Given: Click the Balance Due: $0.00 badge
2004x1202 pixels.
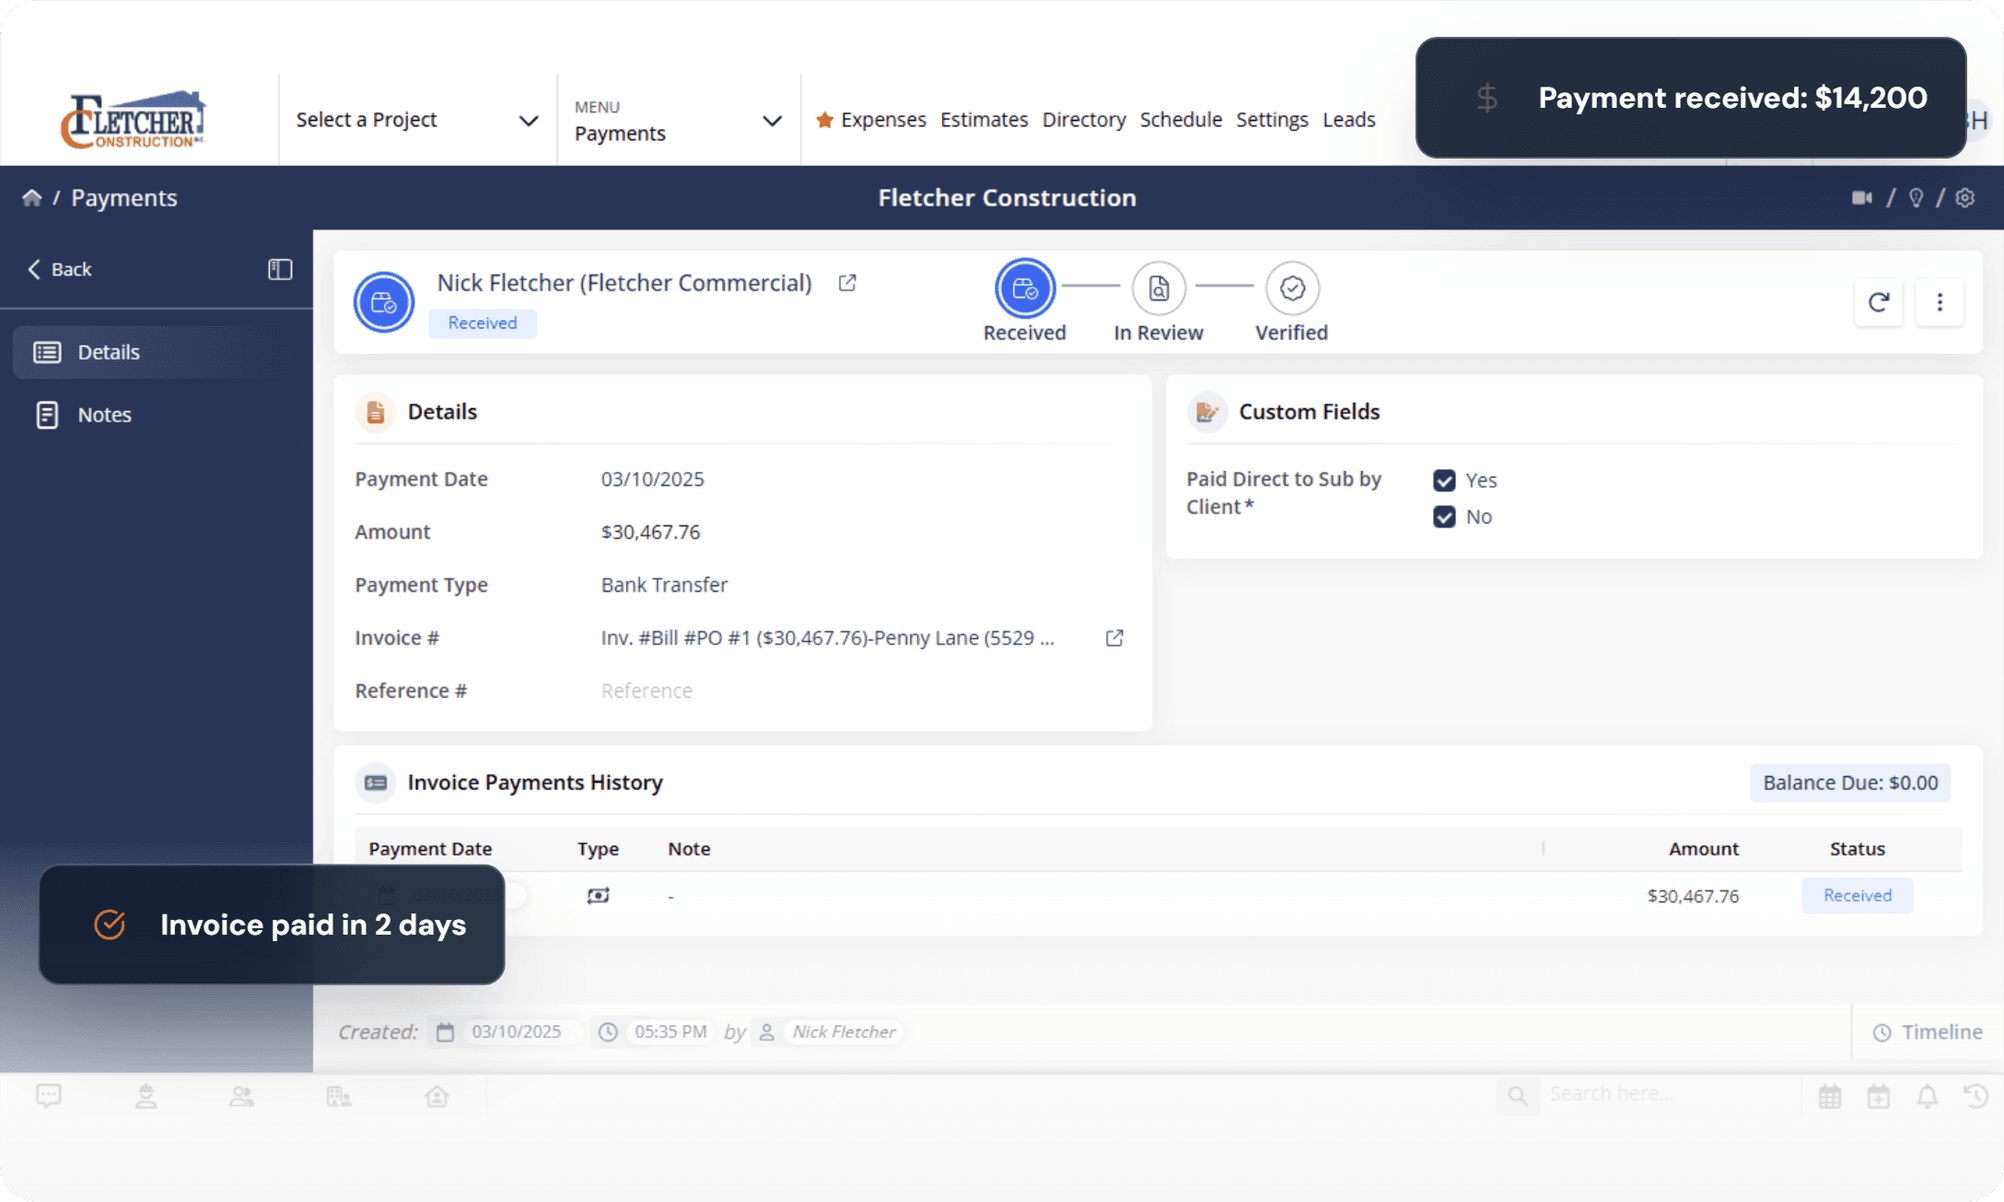Looking at the screenshot, I should point(1850,783).
